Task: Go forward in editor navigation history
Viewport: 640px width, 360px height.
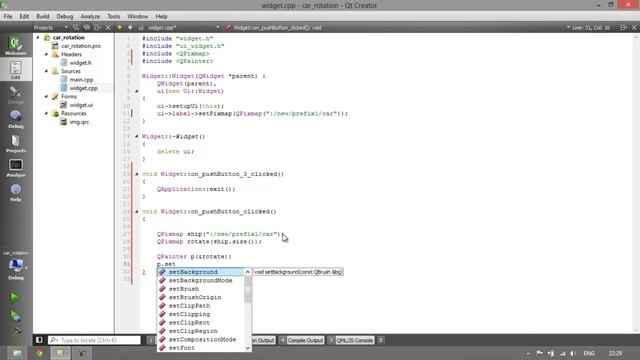Action: pyautogui.click(x=130, y=27)
